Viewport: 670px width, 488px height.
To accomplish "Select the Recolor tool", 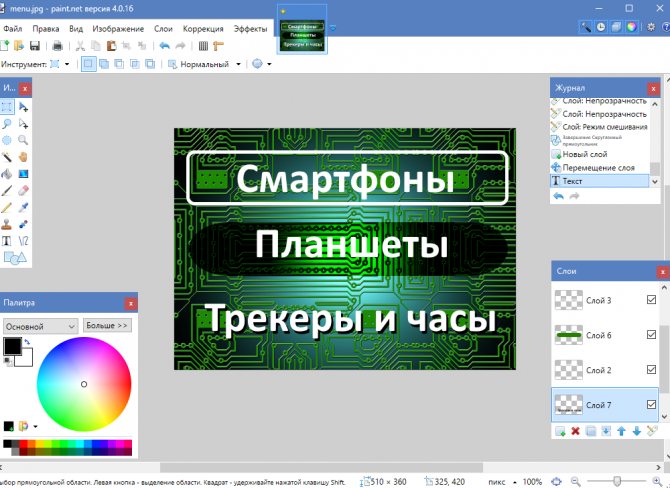I will tap(24, 224).
